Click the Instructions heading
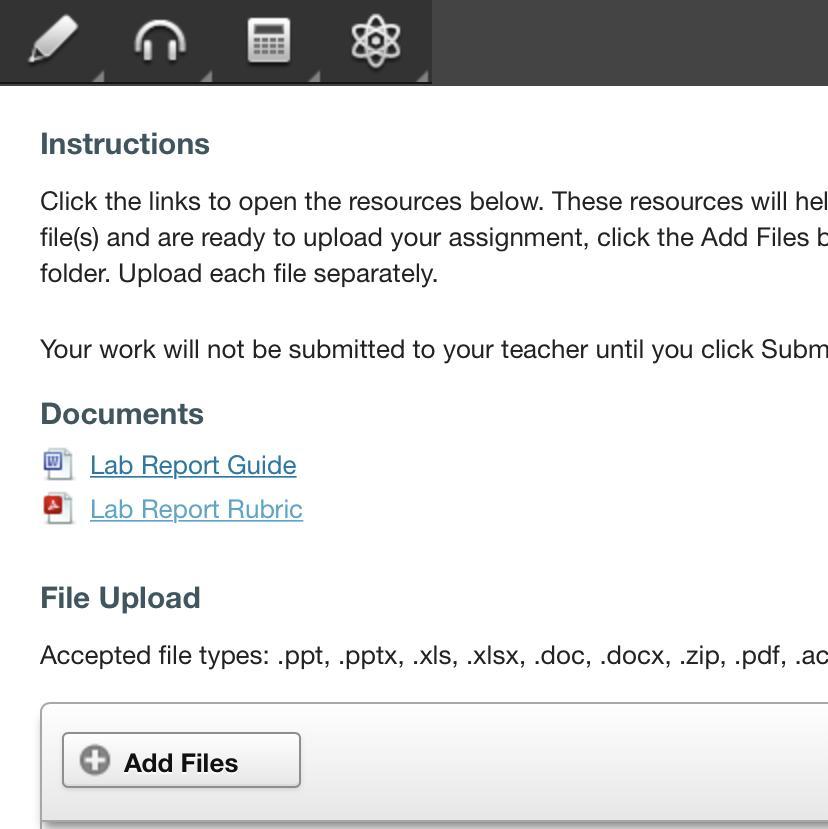 point(125,144)
